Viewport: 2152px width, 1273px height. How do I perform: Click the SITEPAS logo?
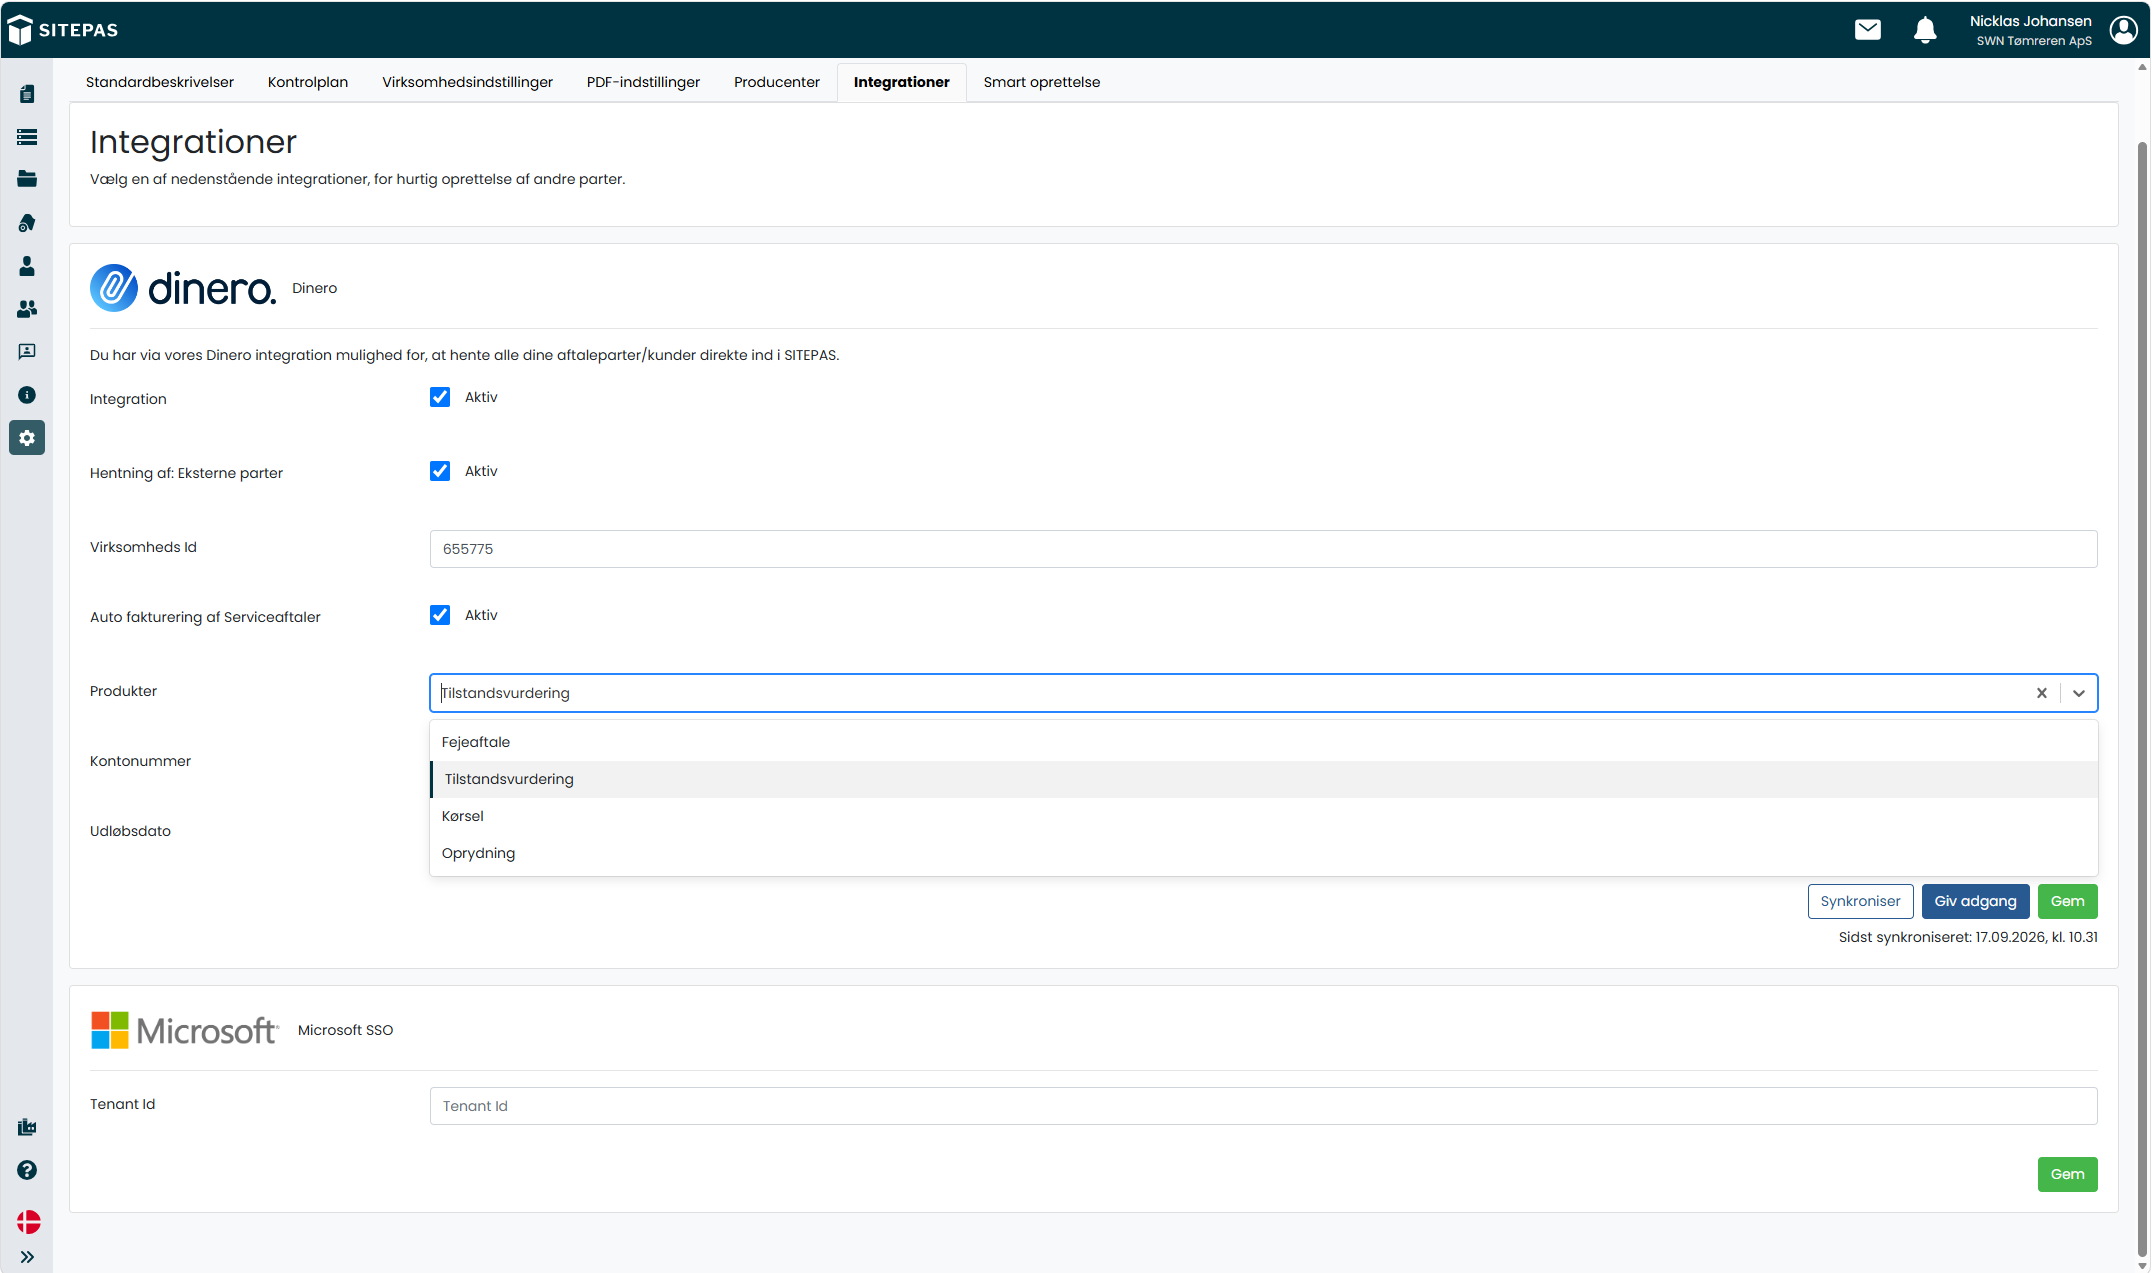[x=63, y=30]
